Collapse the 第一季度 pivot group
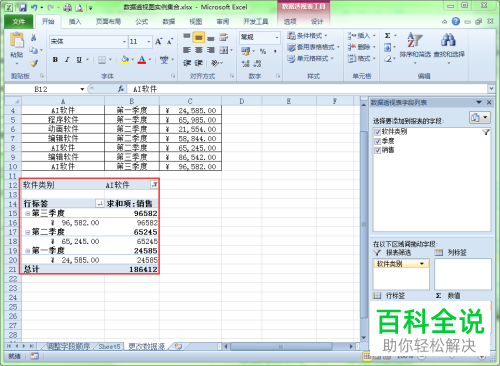This screenshot has height=366, width=500. (x=28, y=251)
